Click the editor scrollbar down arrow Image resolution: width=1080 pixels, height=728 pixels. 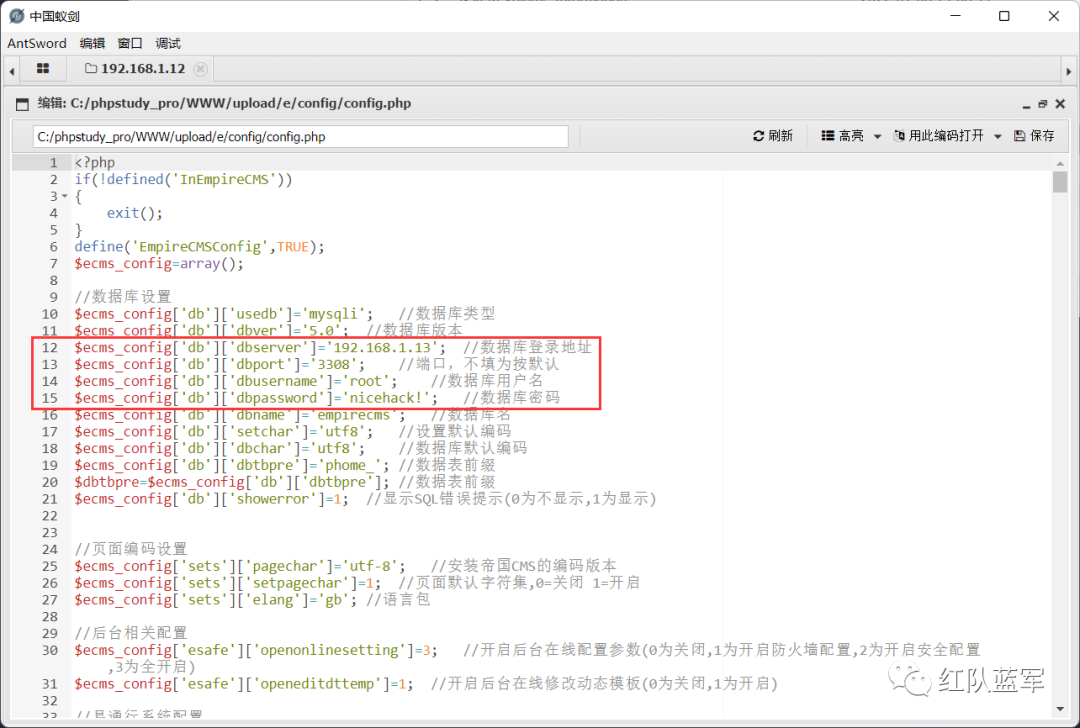click(1060, 709)
